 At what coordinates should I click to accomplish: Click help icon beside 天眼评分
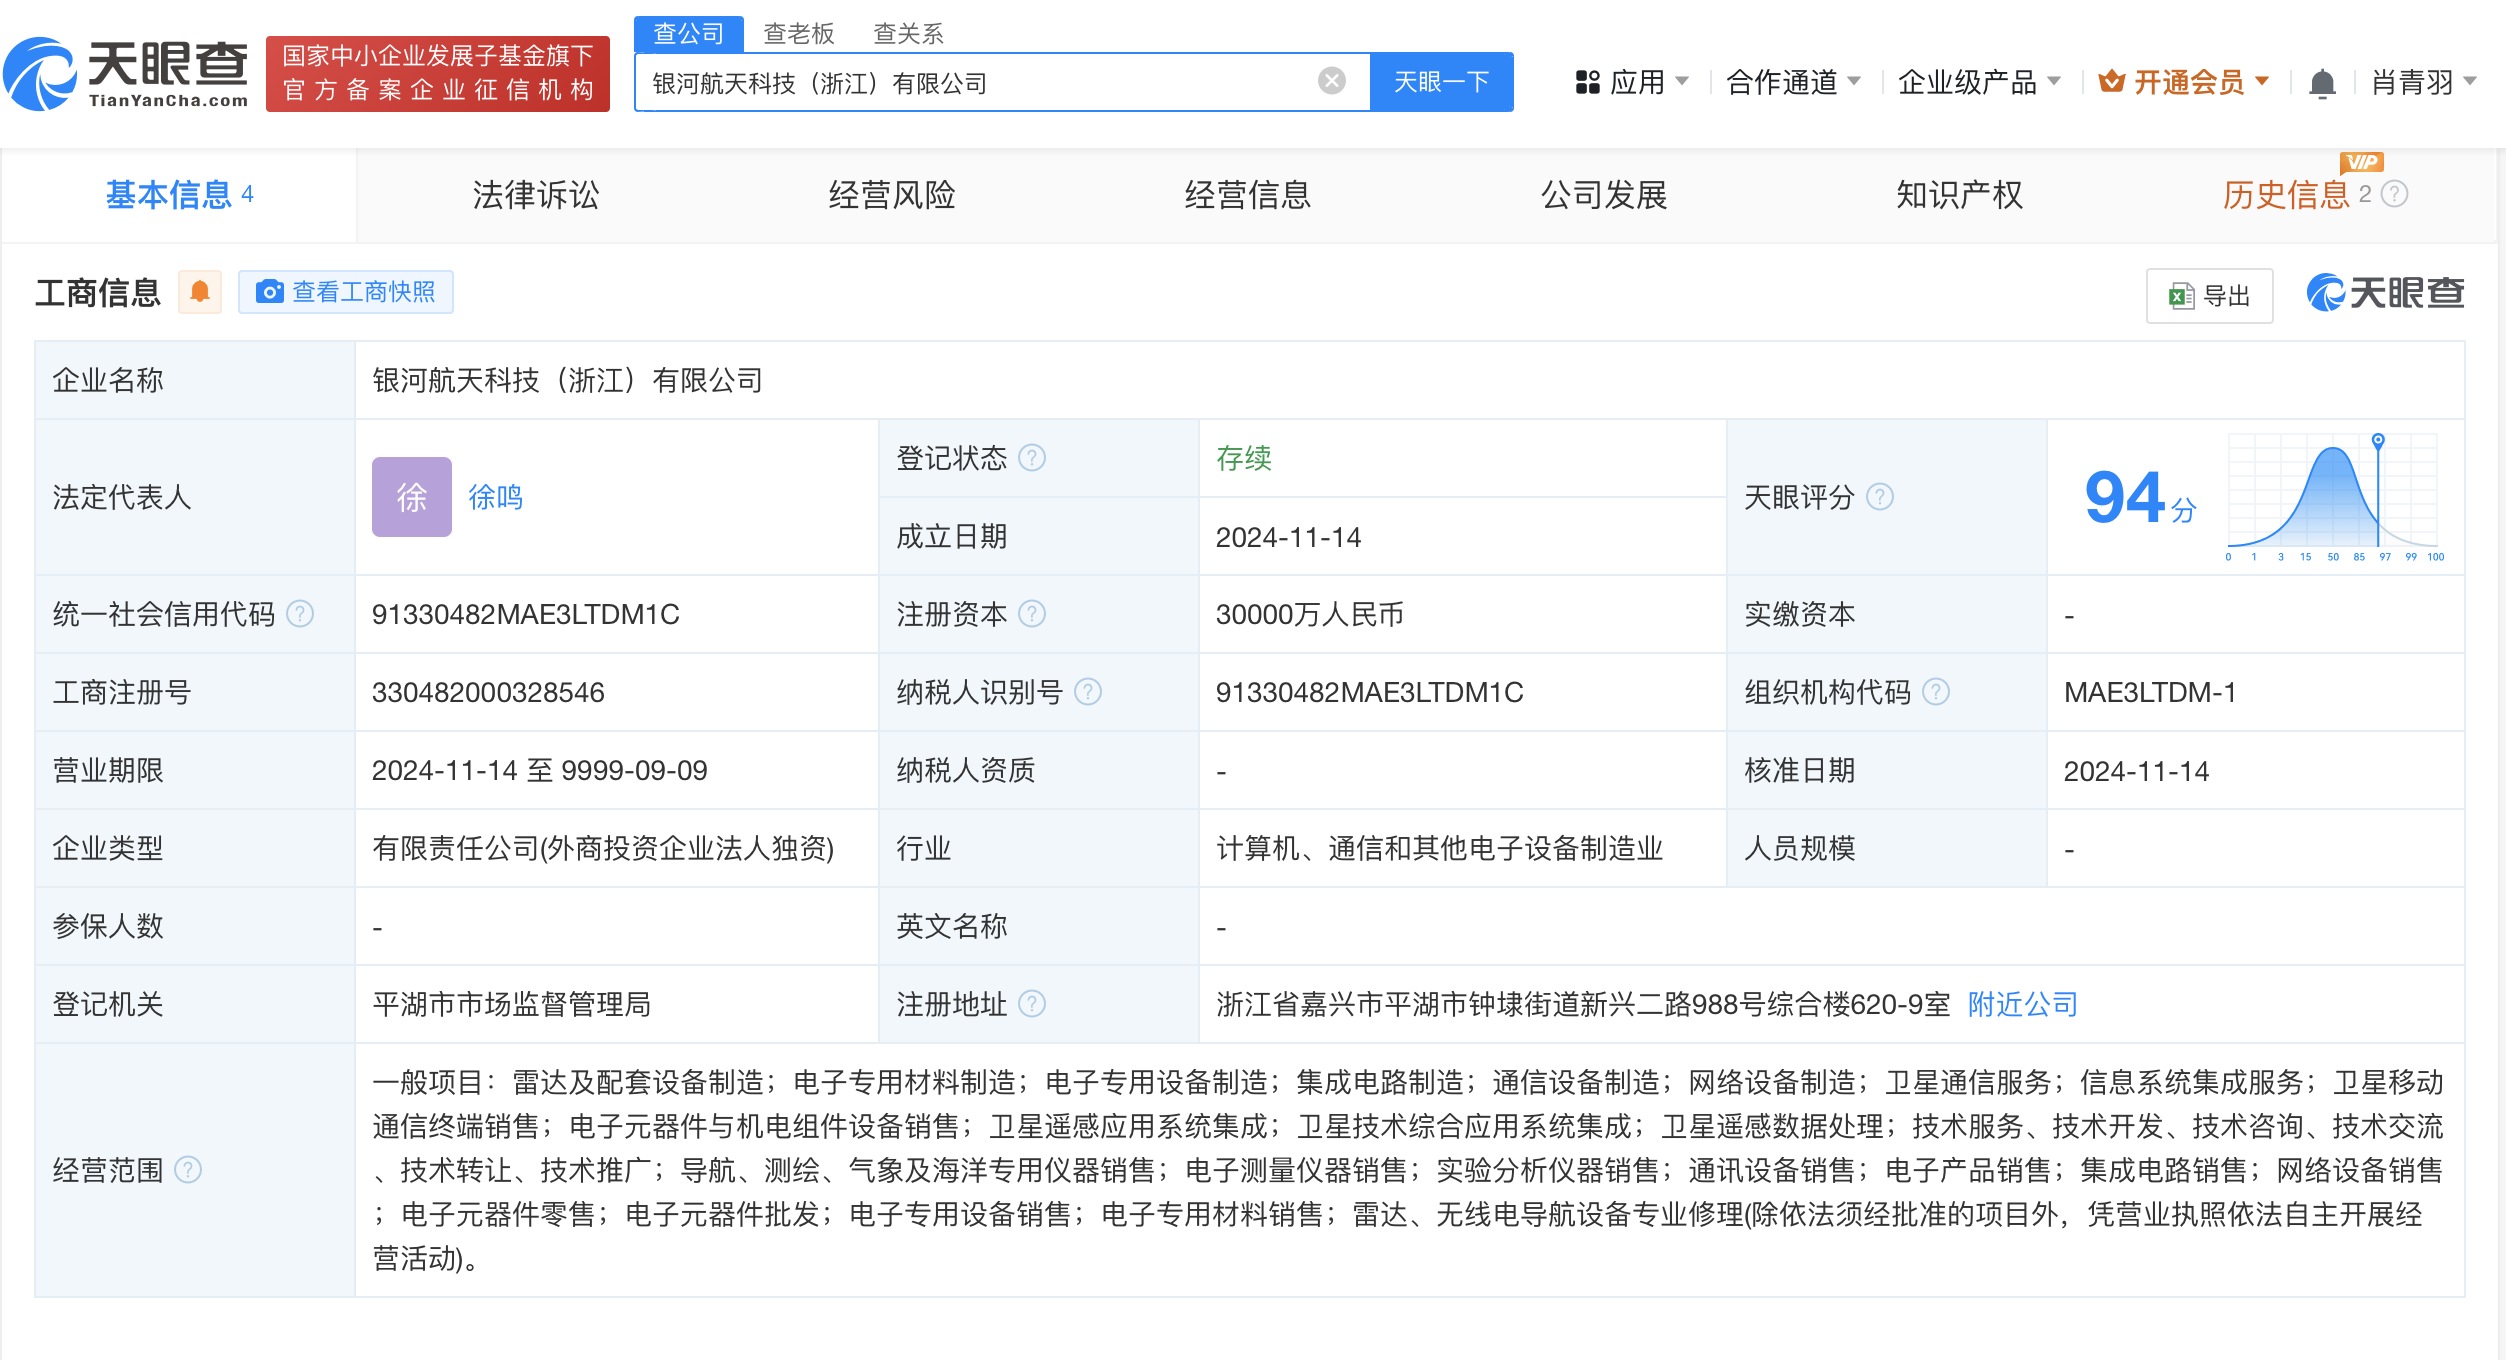click(1880, 497)
